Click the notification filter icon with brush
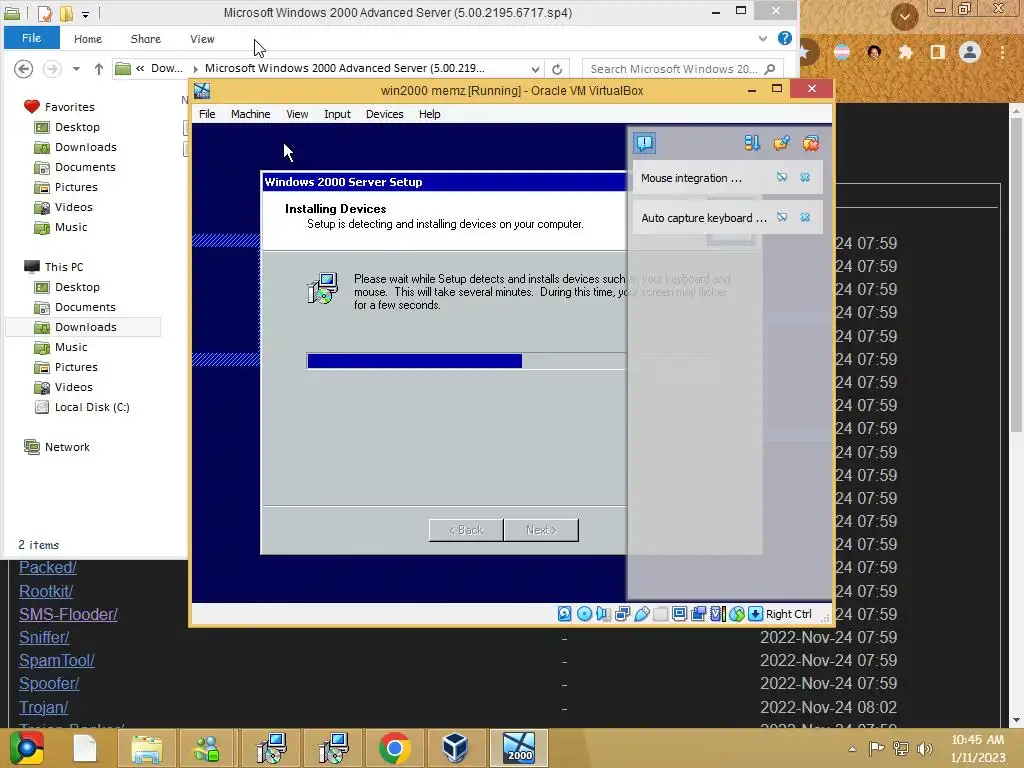 pyautogui.click(x=781, y=143)
